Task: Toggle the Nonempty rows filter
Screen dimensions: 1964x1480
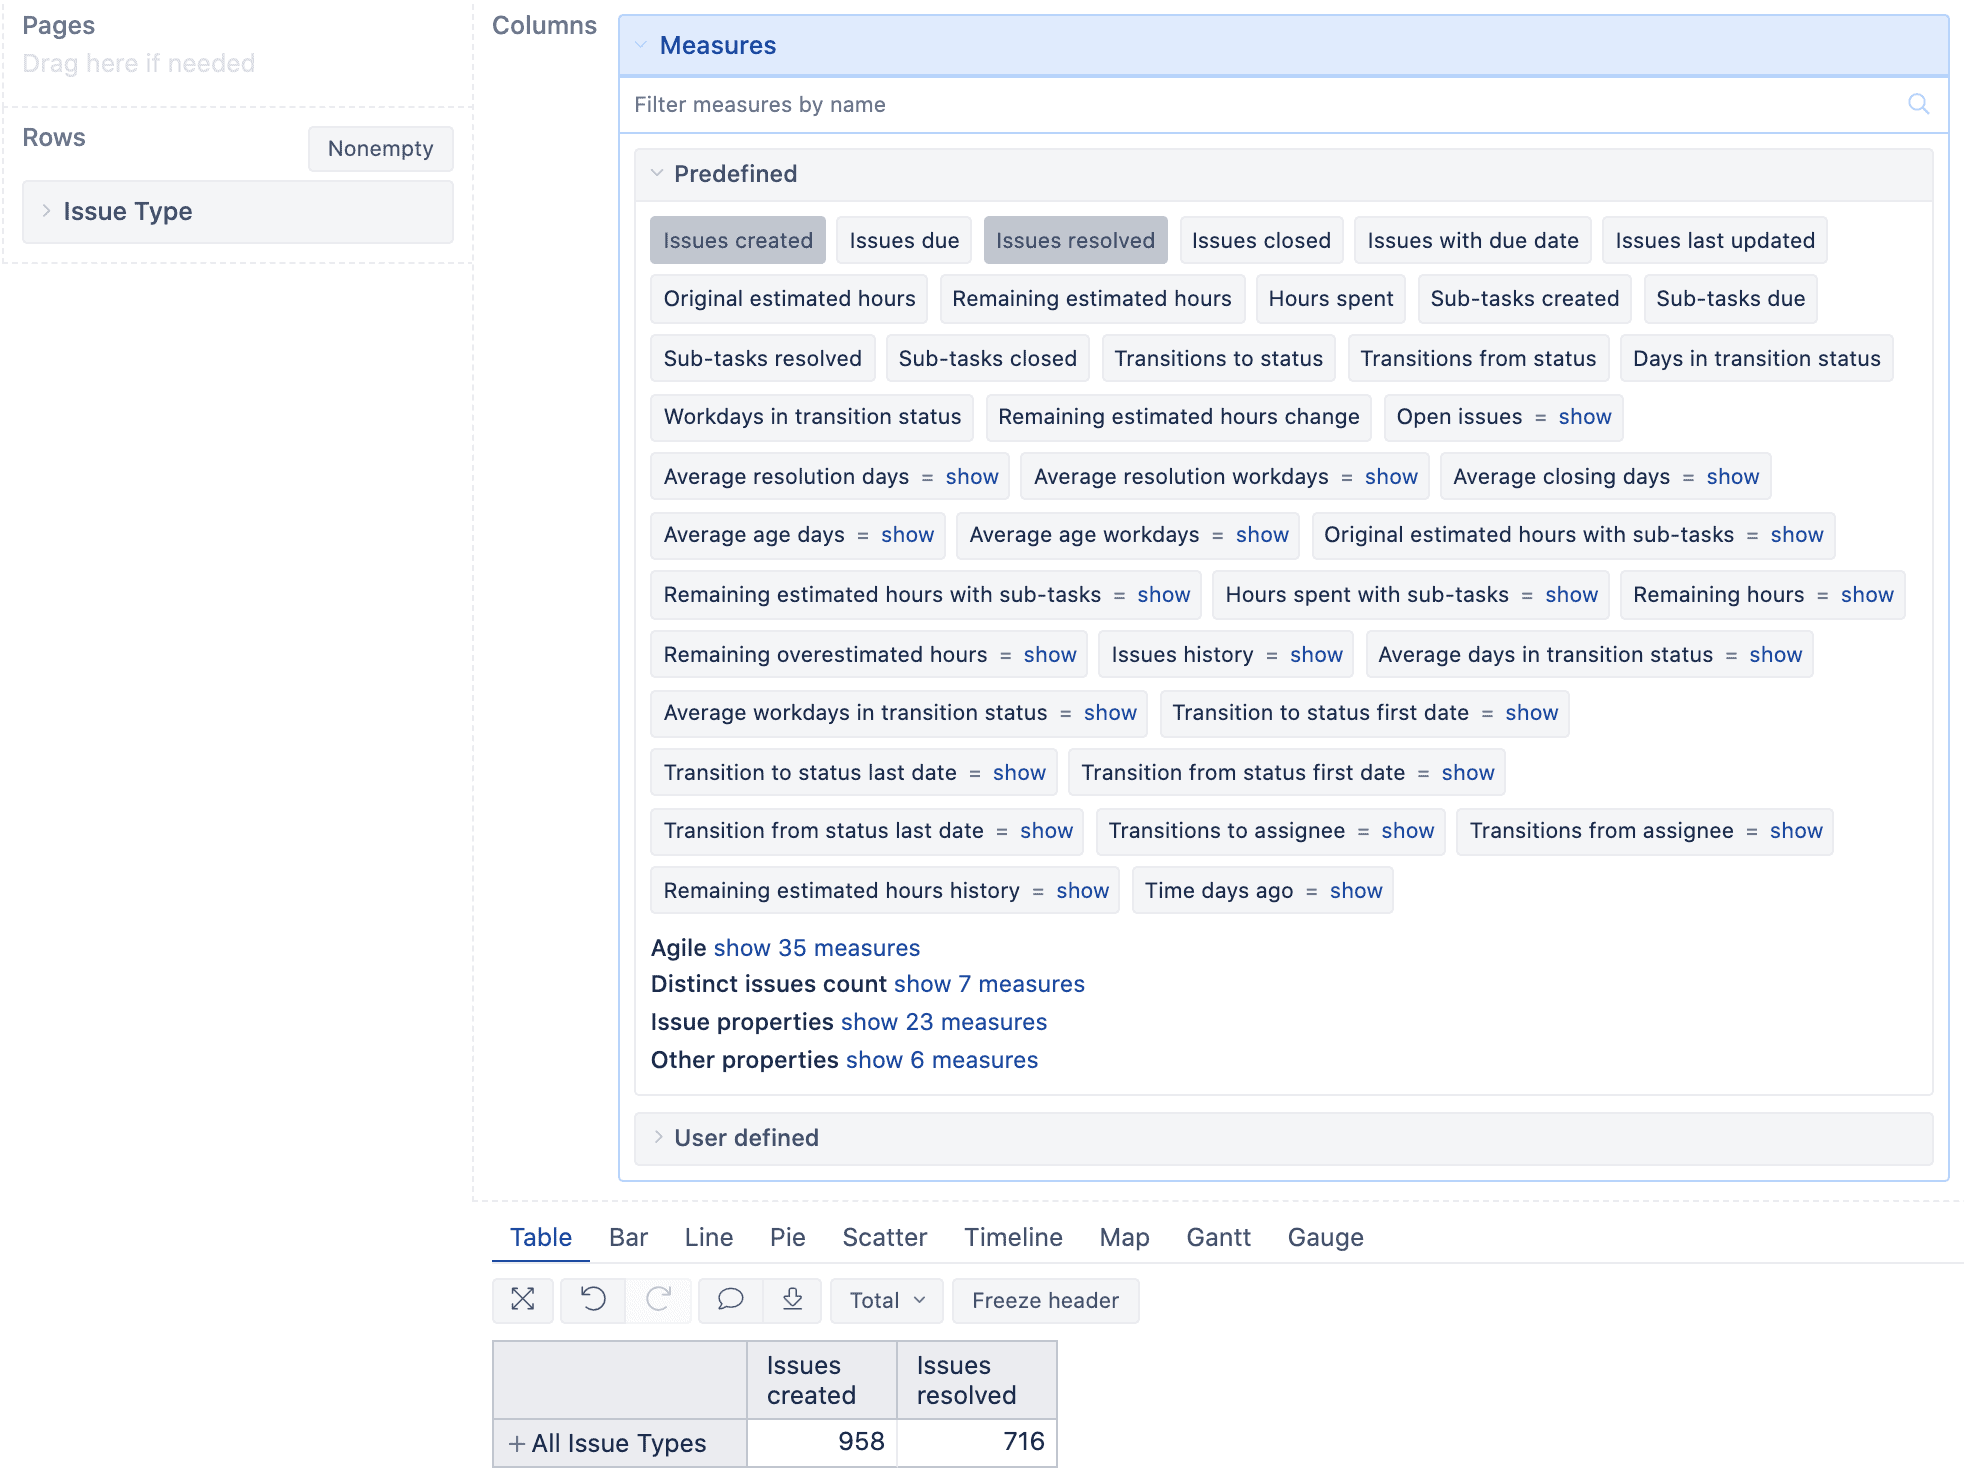Action: [380, 148]
